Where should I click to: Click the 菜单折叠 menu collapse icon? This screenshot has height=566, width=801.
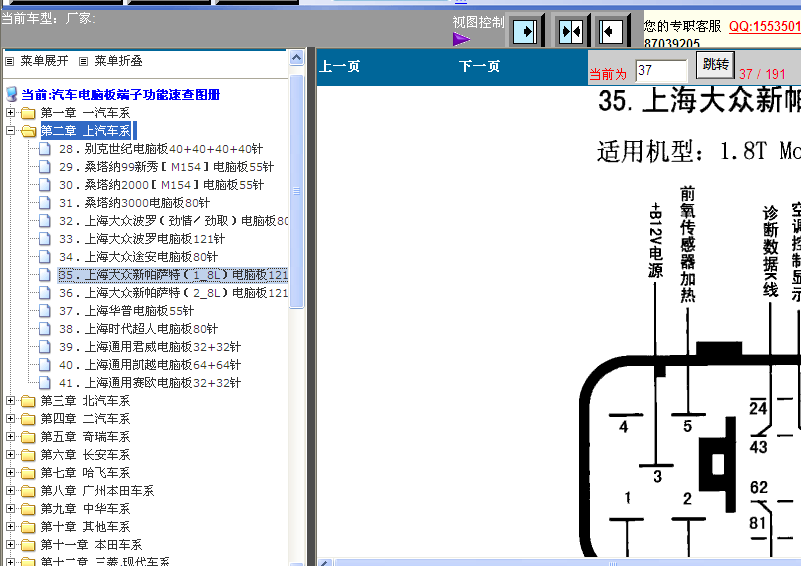pyautogui.click(x=83, y=61)
